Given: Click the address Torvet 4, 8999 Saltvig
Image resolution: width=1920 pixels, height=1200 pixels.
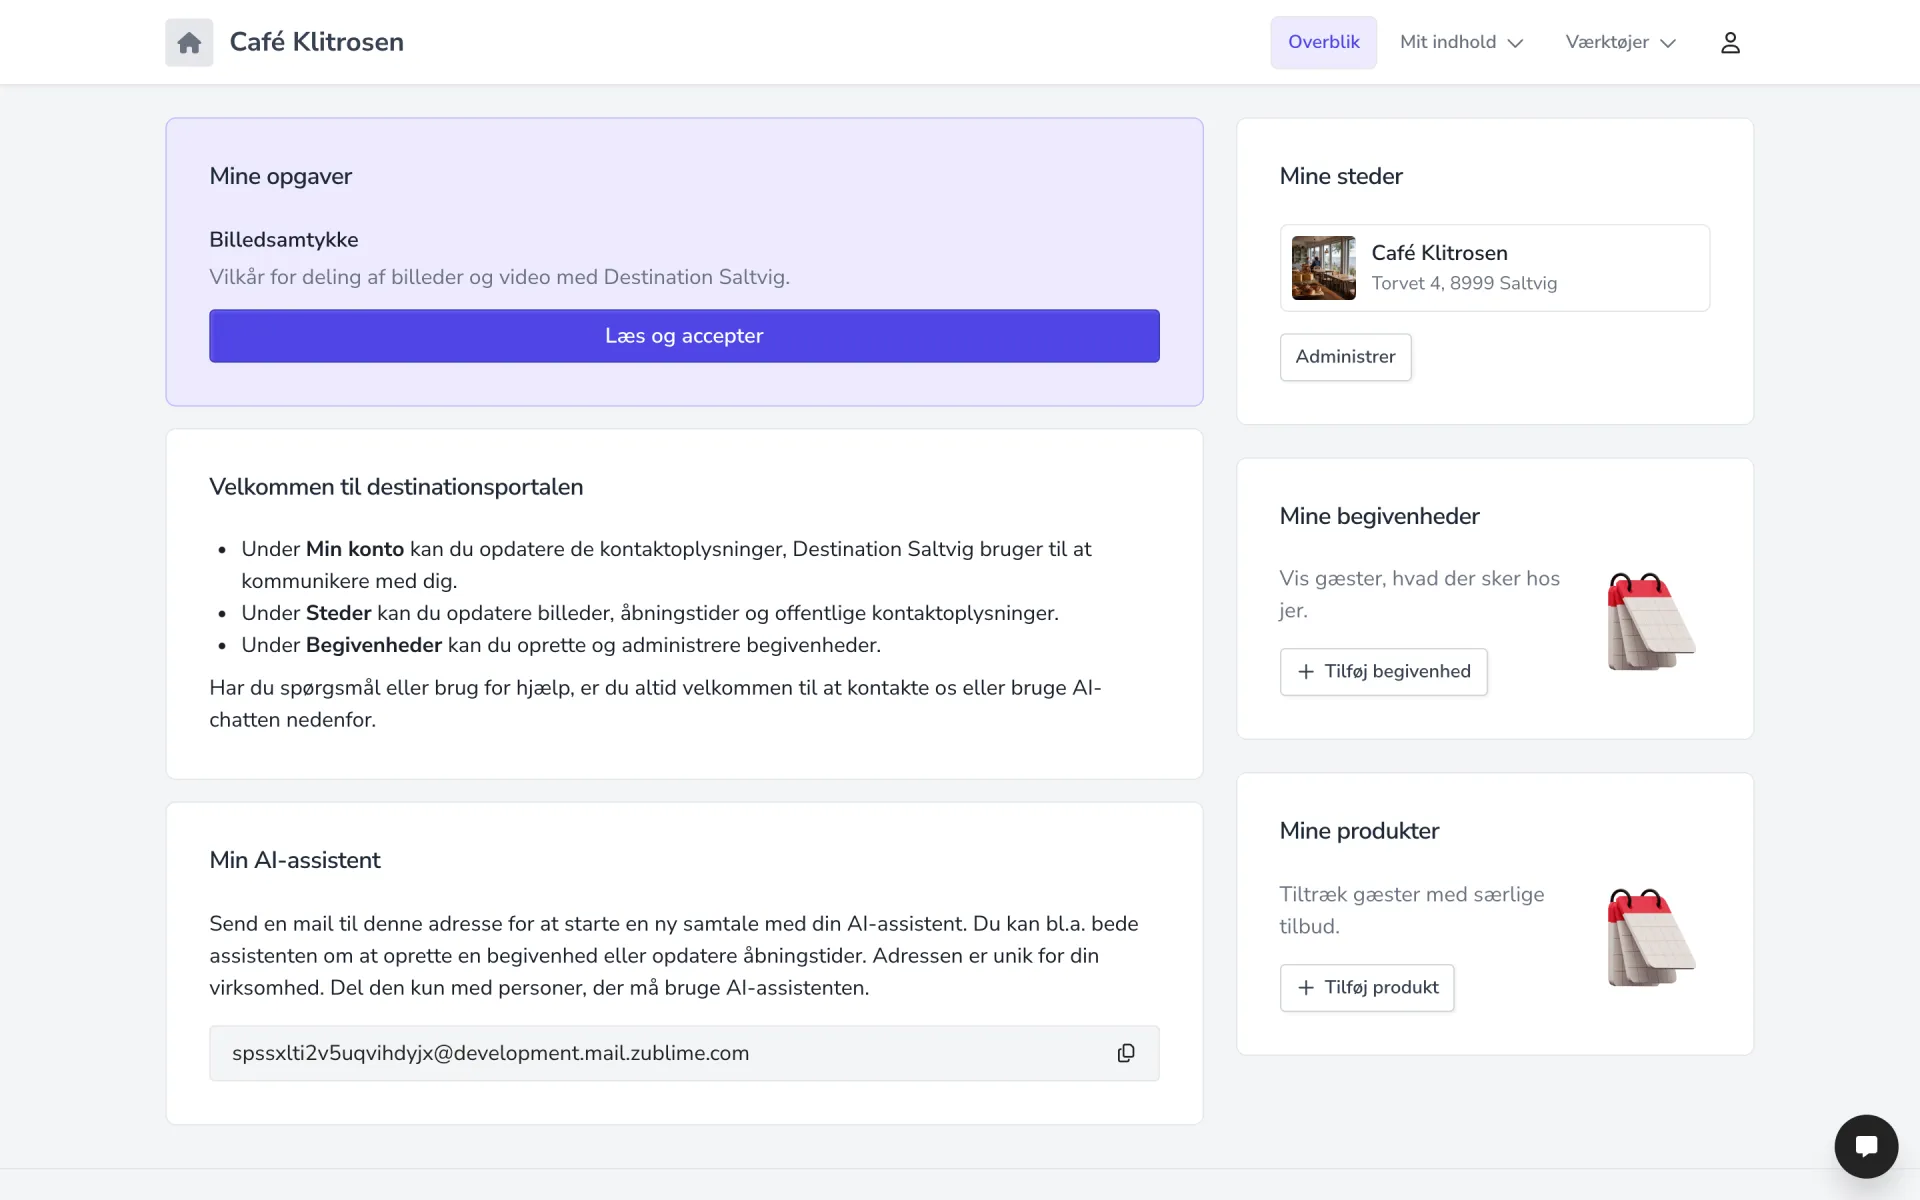Looking at the screenshot, I should tap(1464, 283).
